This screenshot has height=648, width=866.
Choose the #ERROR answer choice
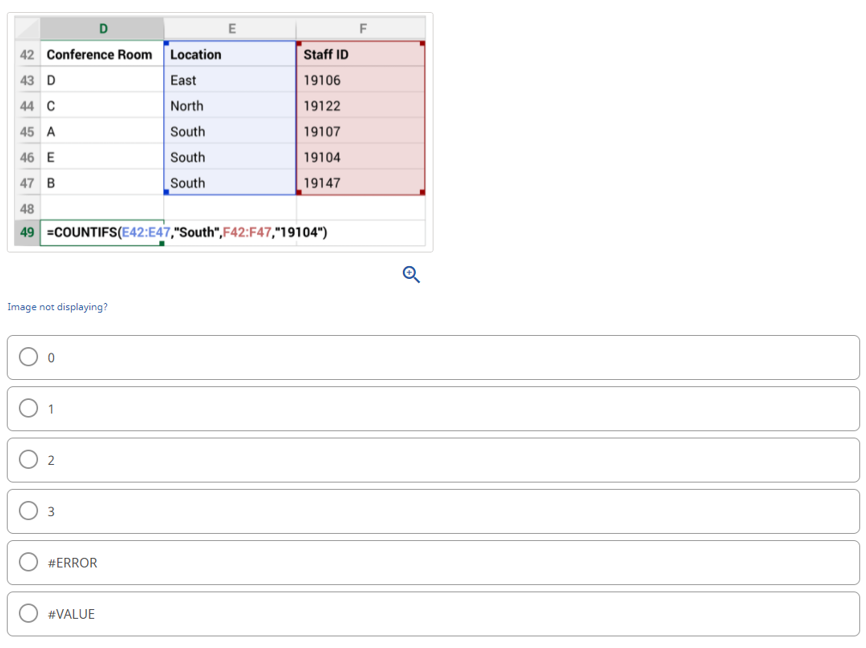(x=29, y=562)
